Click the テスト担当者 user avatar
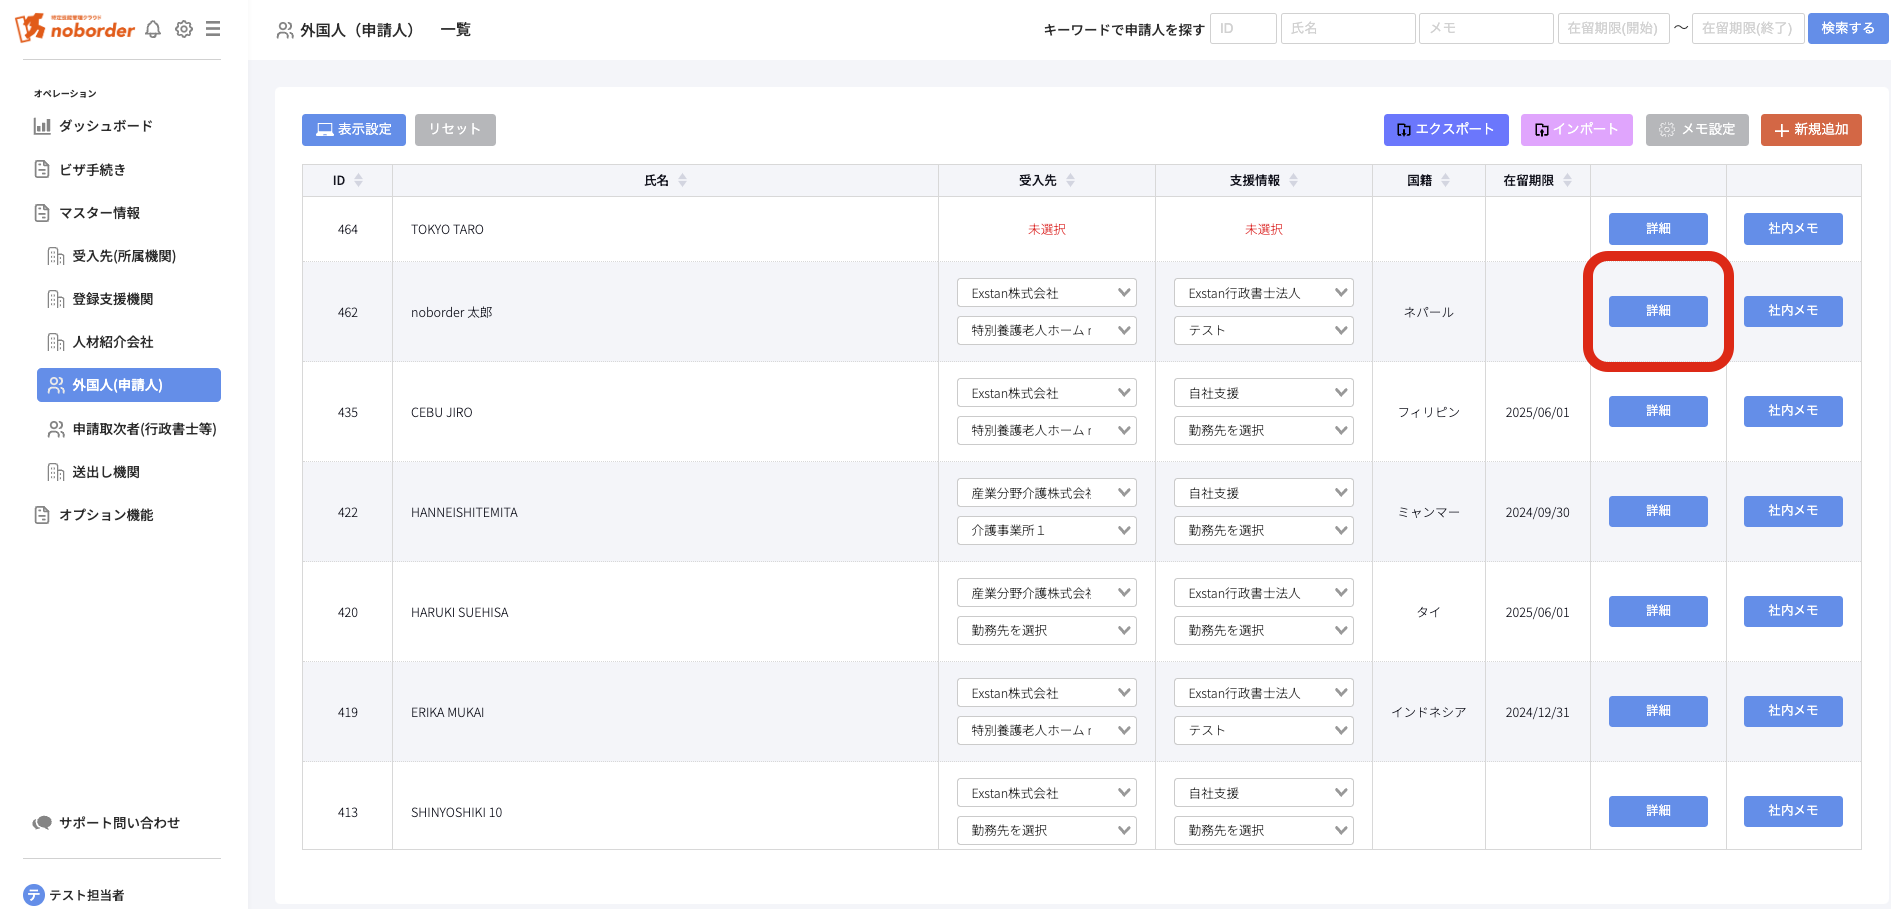The height and width of the screenshot is (909, 1891). click(34, 895)
